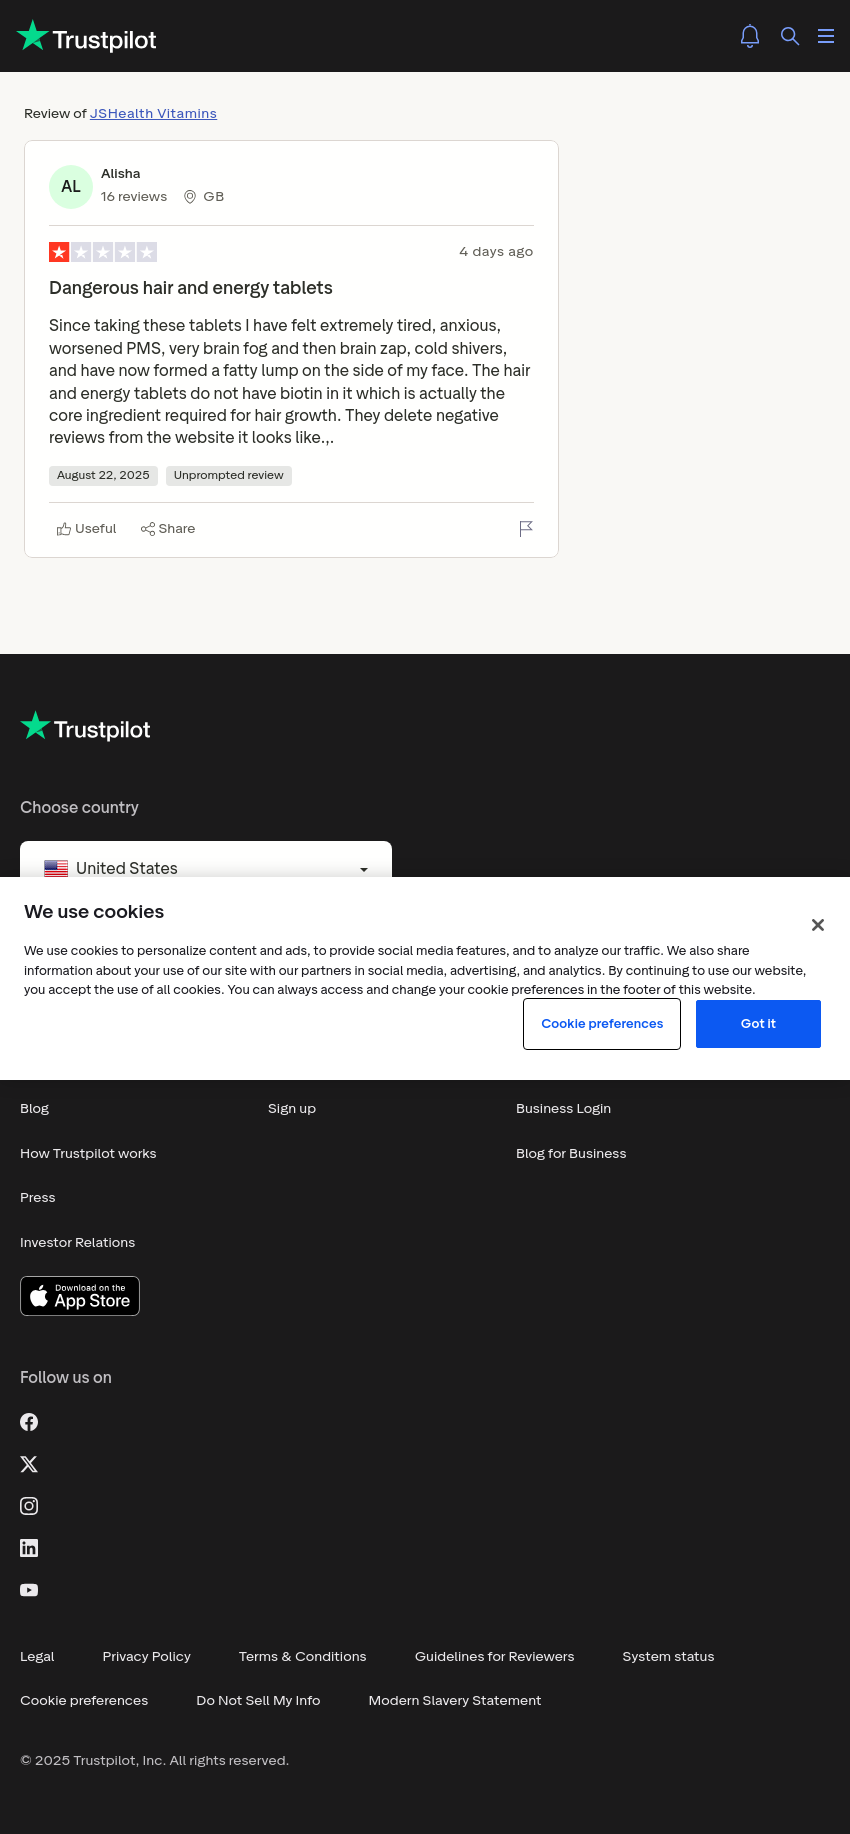
Task: Open the Legal footer link
Action: point(37,1657)
